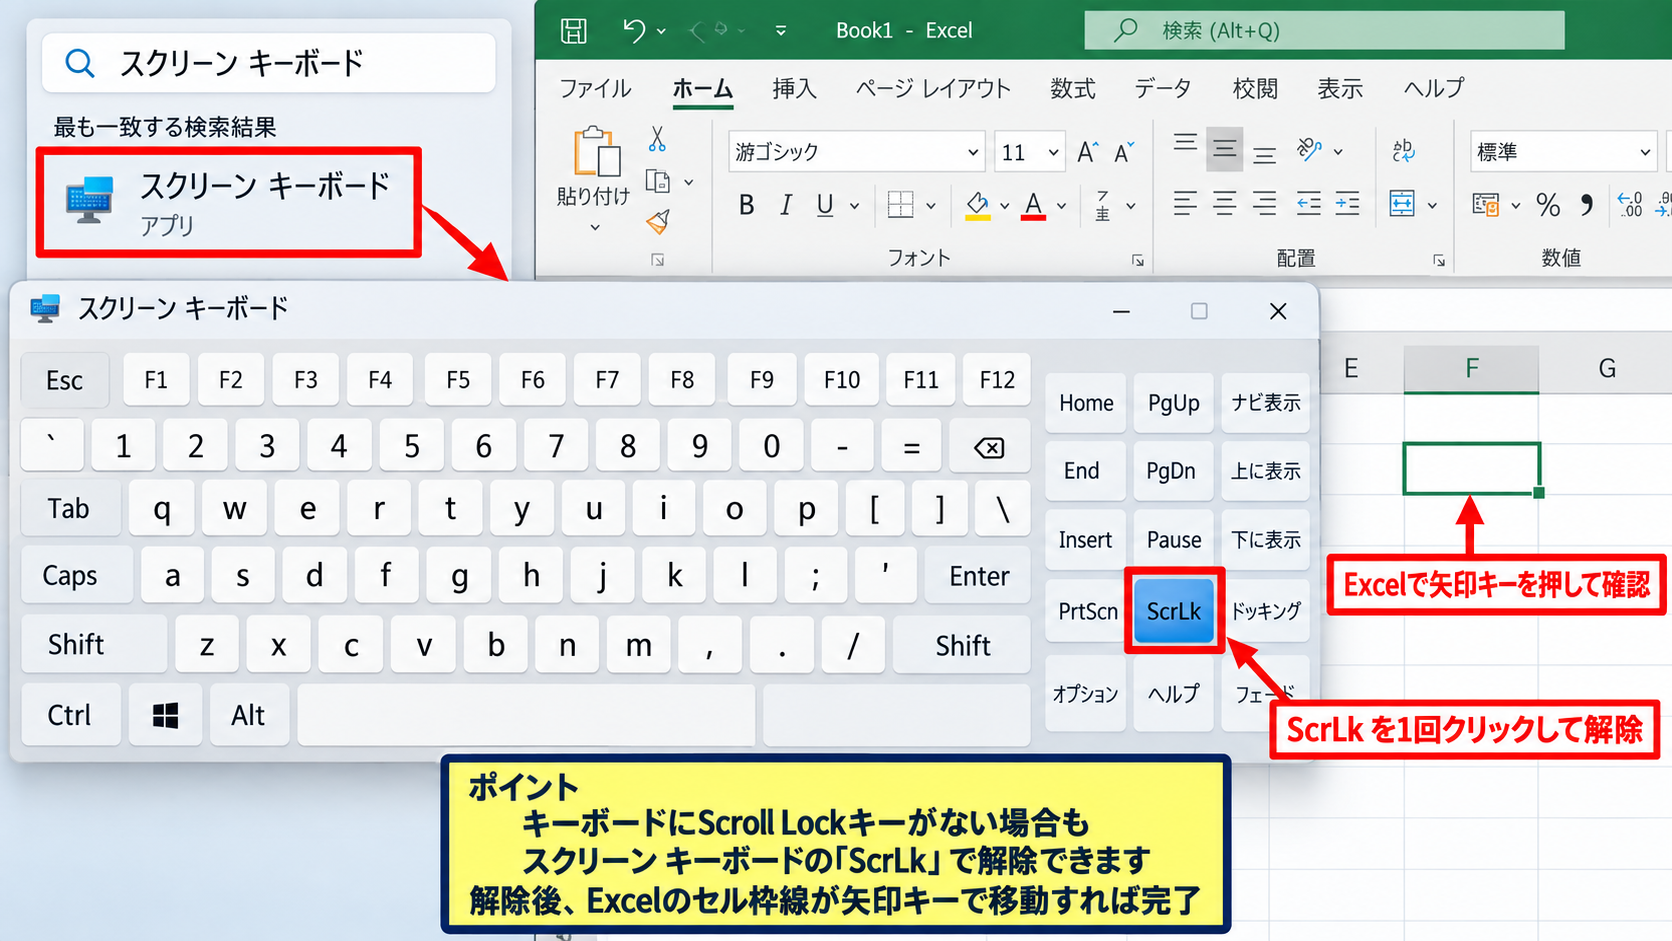This screenshot has width=1672, height=941.
Task: Align text left in Excel
Action: coord(1186,204)
